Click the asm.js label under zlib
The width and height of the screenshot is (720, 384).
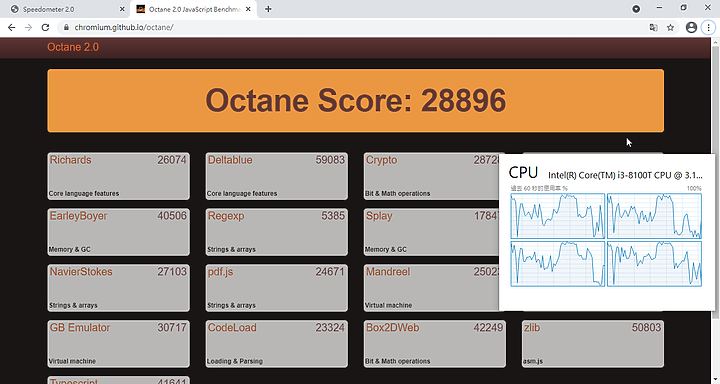[x=533, y=361]
